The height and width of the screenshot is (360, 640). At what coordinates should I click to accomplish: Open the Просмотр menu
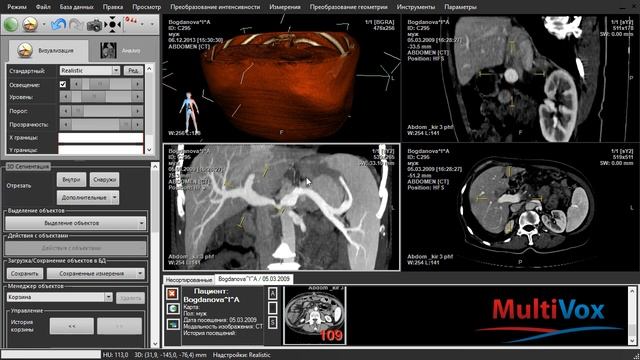click(147, 7)
